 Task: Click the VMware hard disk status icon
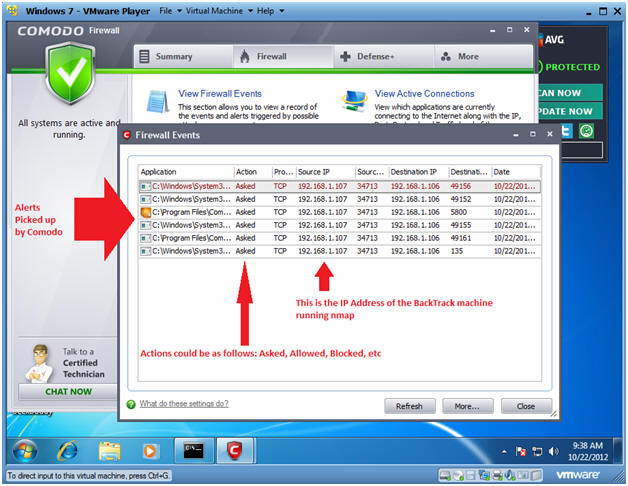(445, 476)
